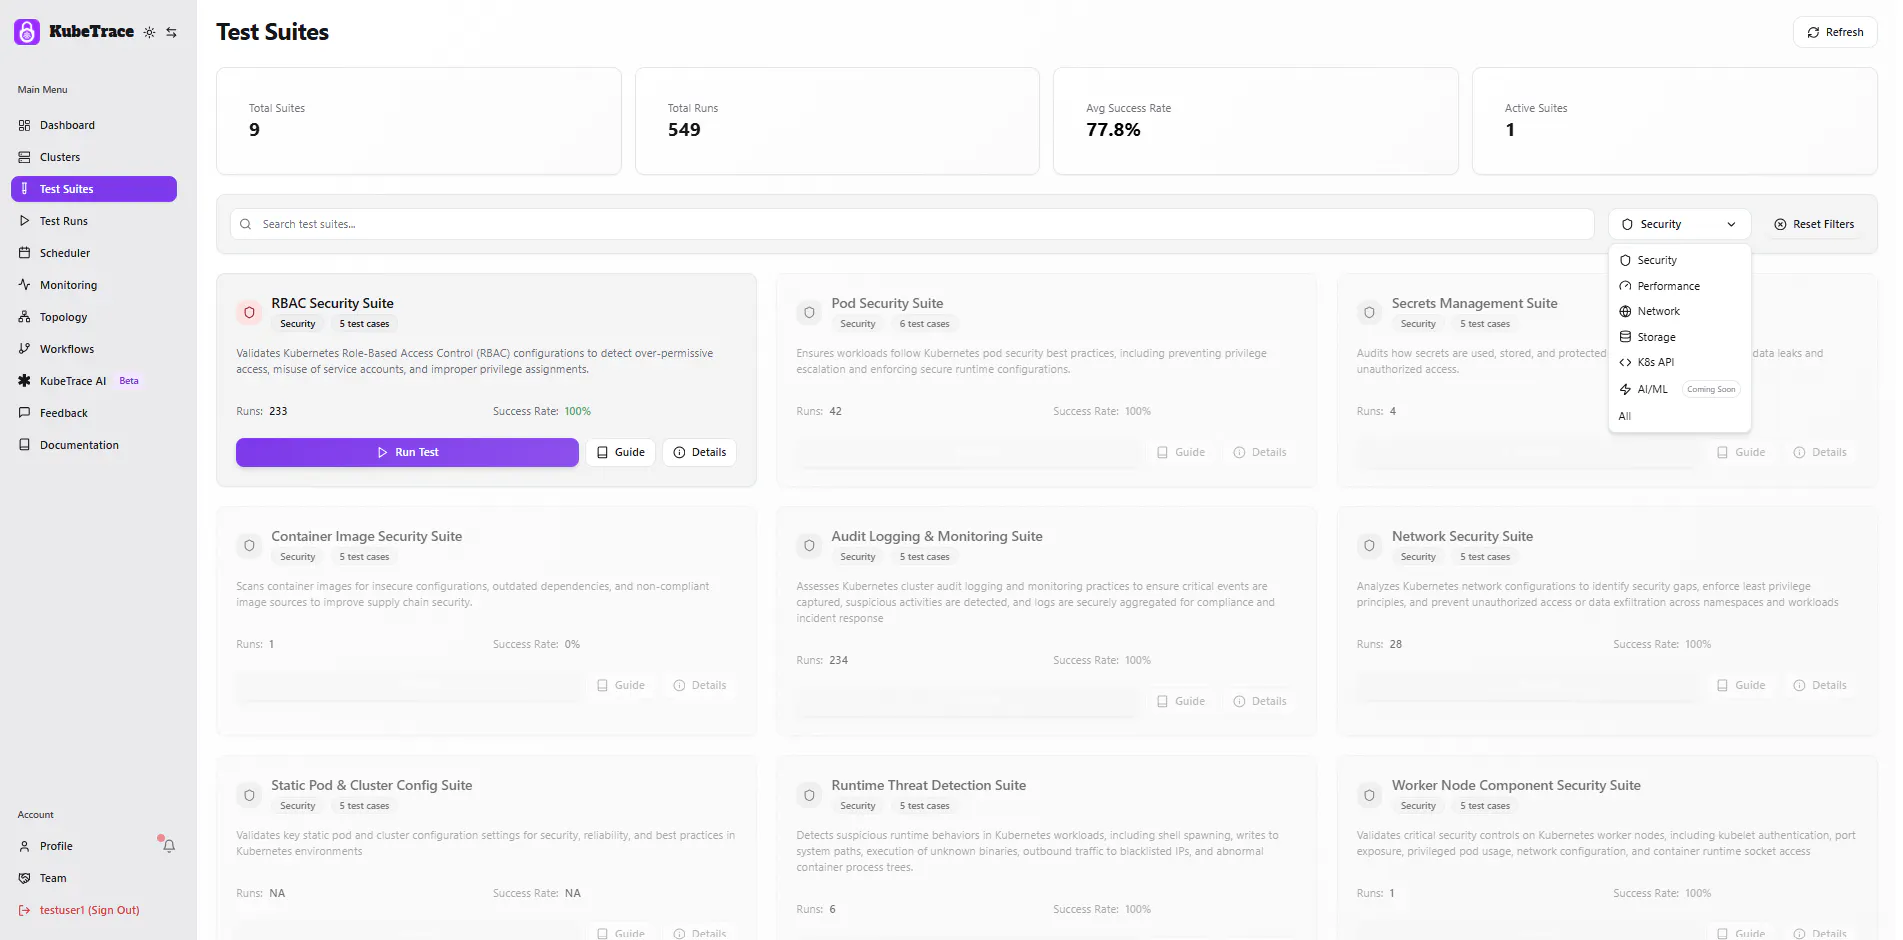This screenshot has width=1903, height=940.
Task: Choose AI/ML coming soon option
Action: [x=1679, y=389]
